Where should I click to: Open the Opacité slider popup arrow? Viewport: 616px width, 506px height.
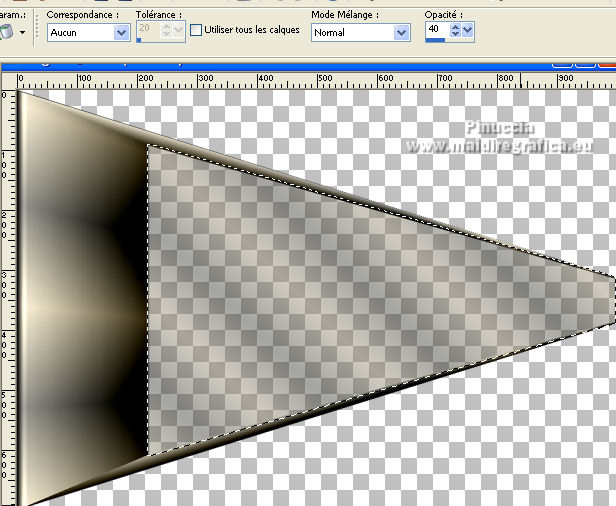point(468,30)
